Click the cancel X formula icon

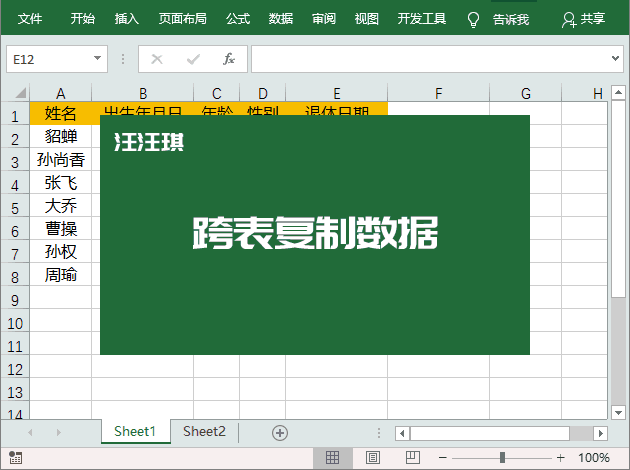[157, 59]
